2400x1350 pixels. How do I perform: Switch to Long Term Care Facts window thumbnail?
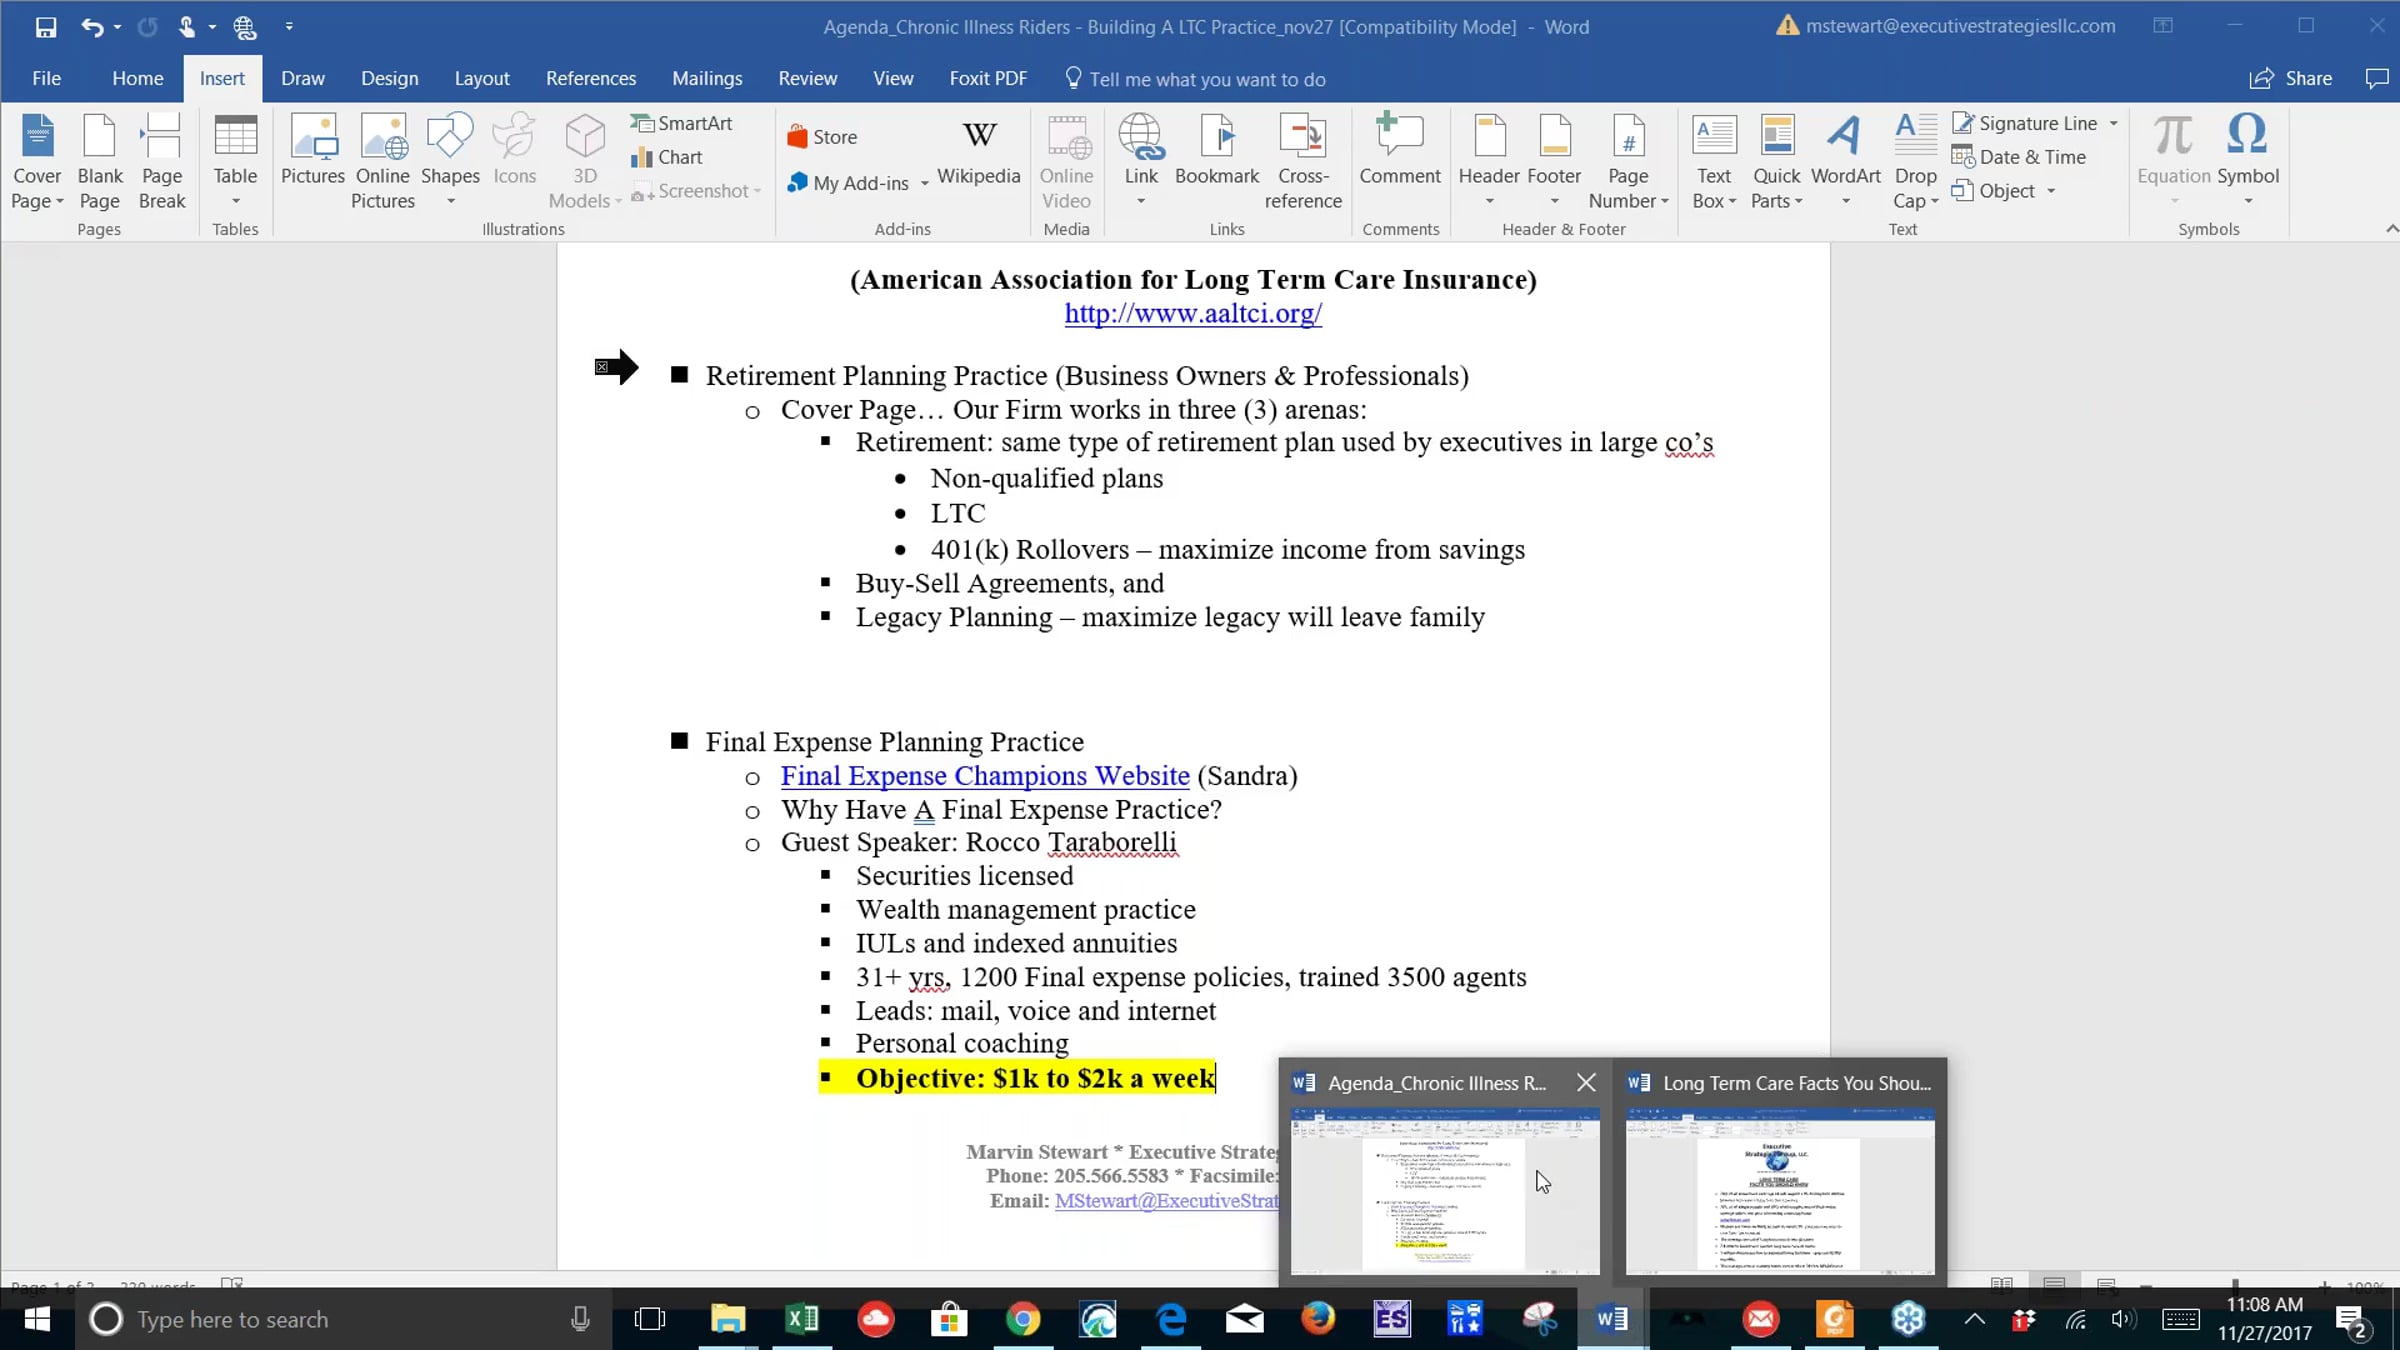tap(1780, 1191)
